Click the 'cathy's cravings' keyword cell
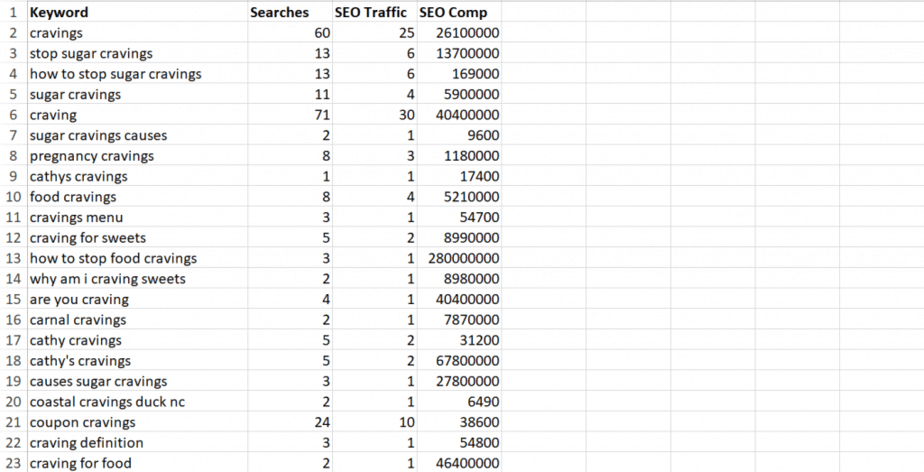Viewport: 924px width, 472px height. point(80,361)
